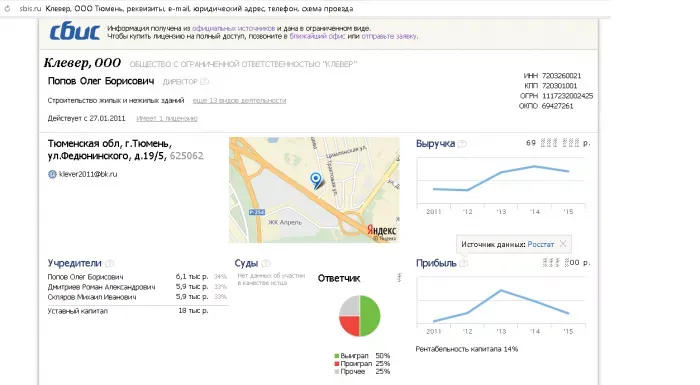The width and height of the screenshot is (700, 385).
Task: Click the help icon beside Учредители
Action: (x=109, y=264)
